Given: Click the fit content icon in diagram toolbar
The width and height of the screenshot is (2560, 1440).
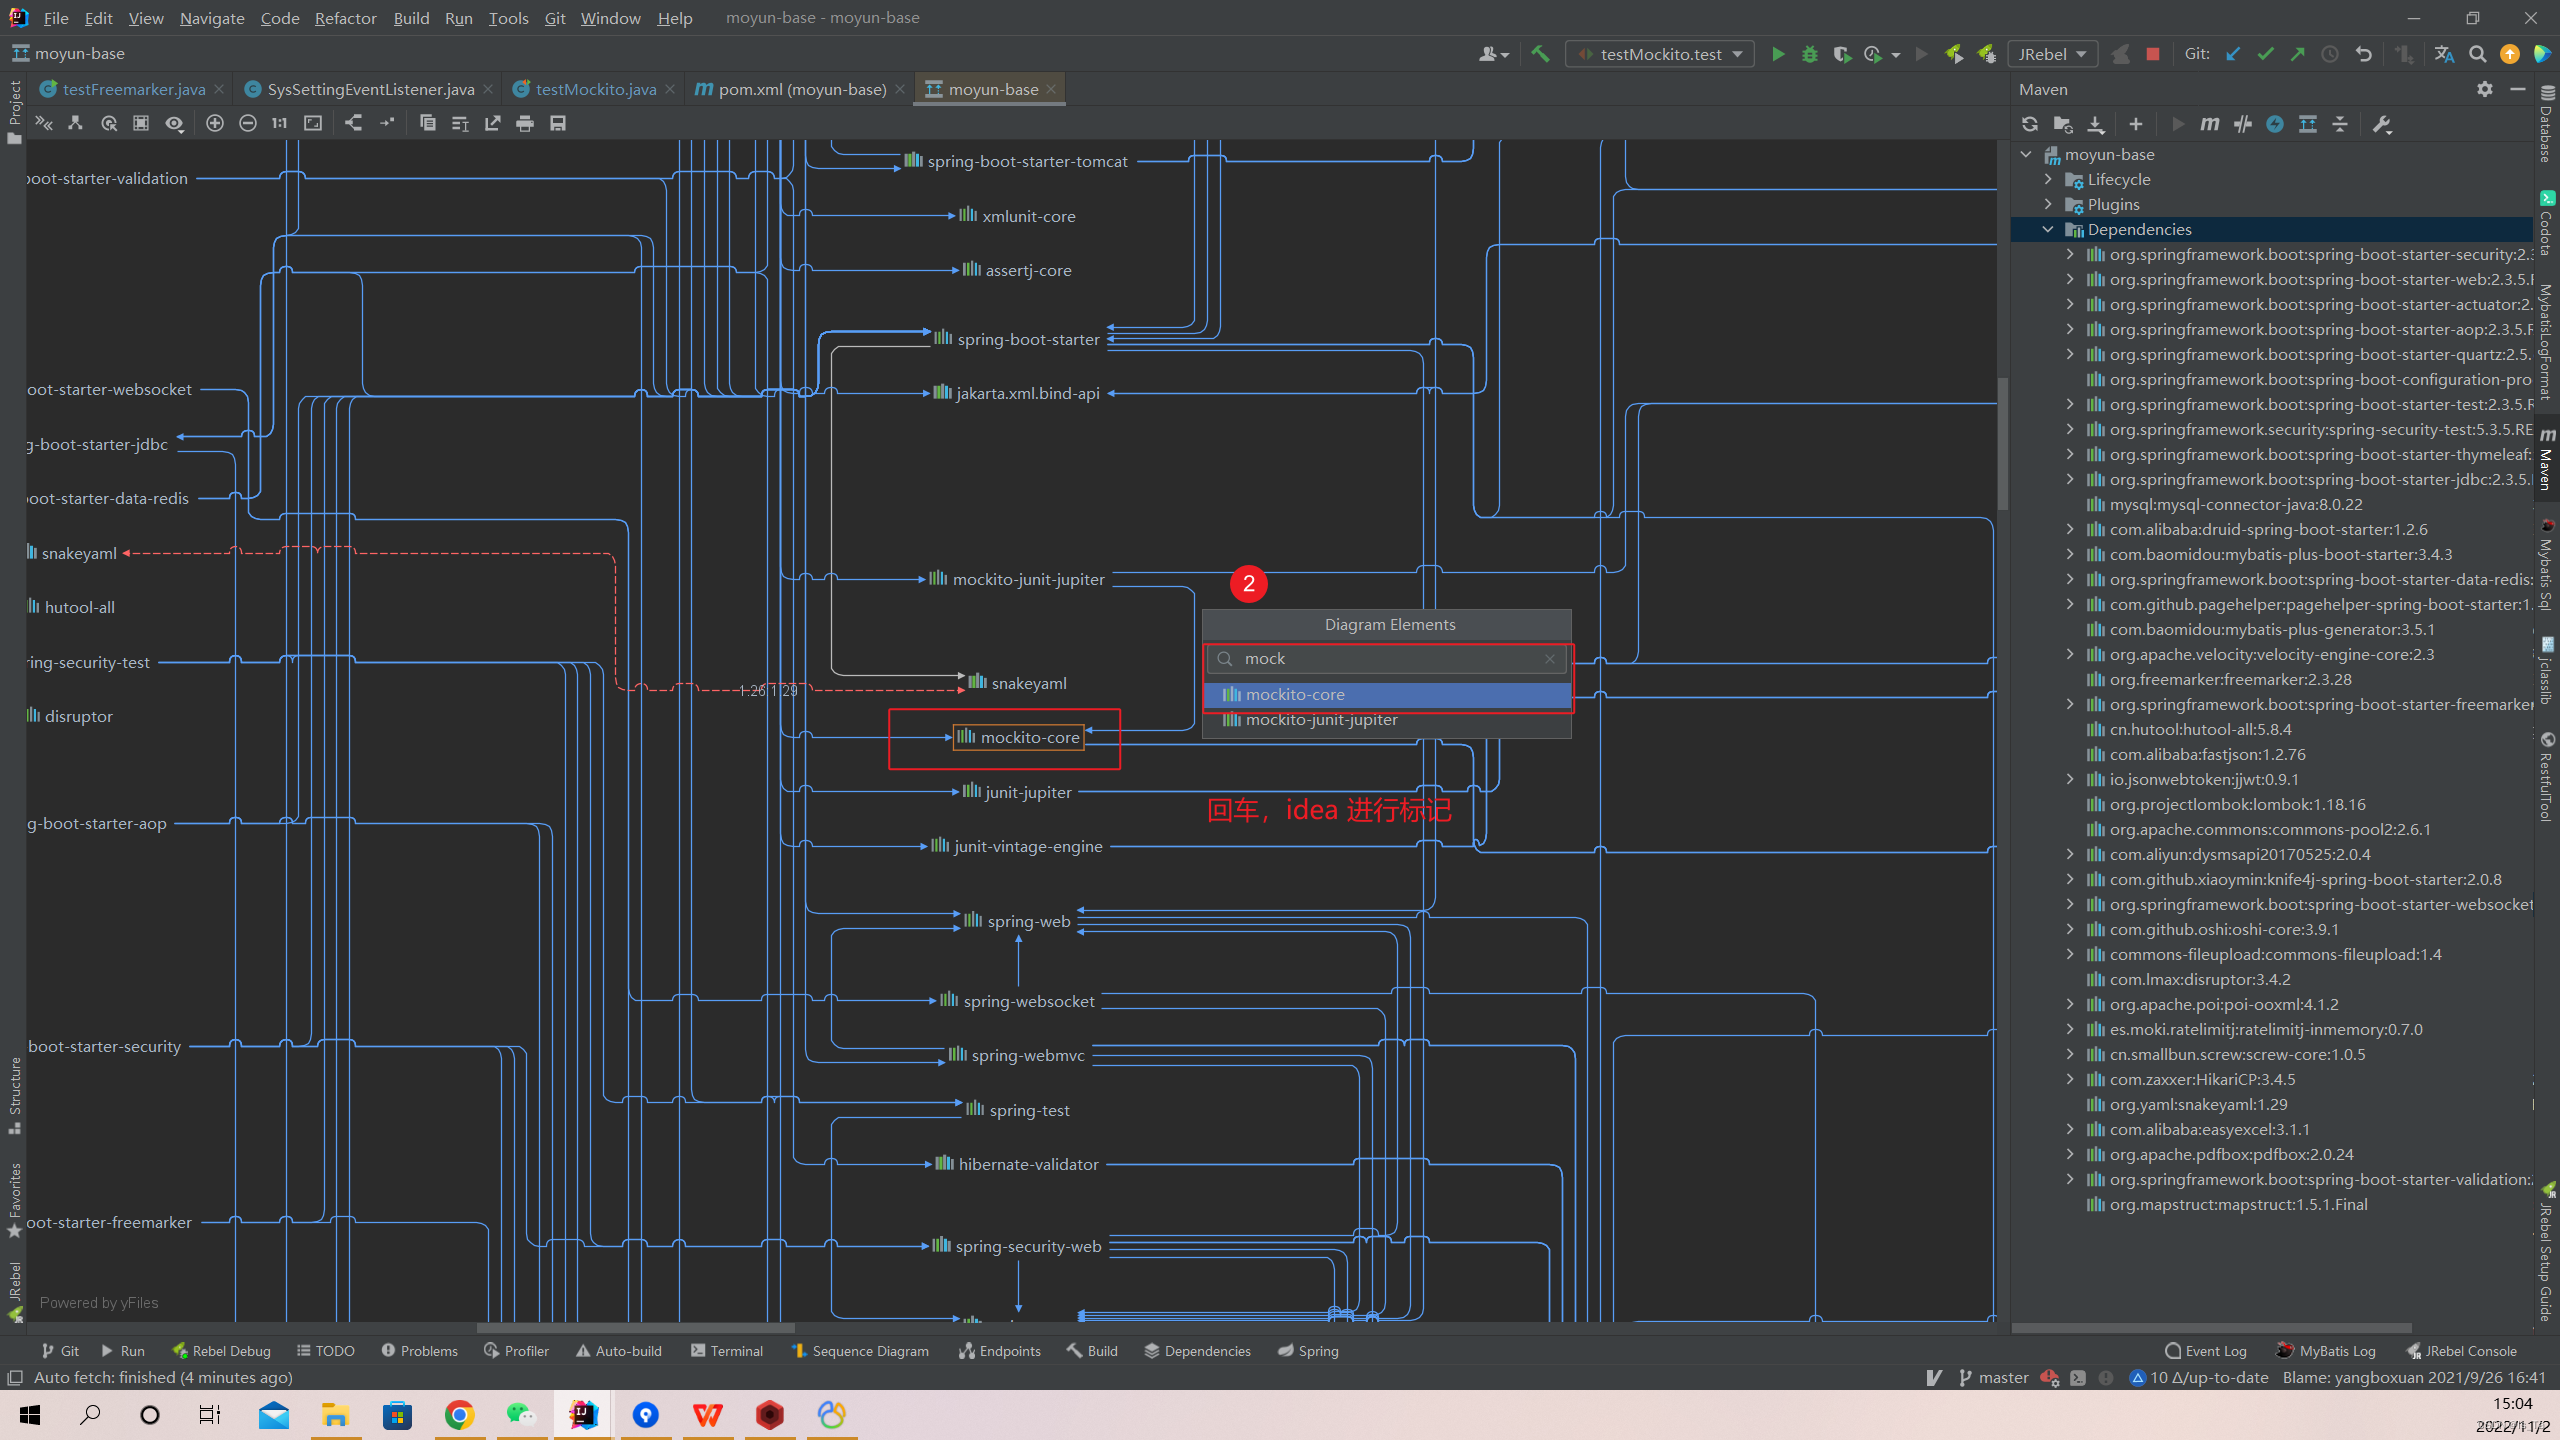Looking at the screenshot, I should point(313,123).
